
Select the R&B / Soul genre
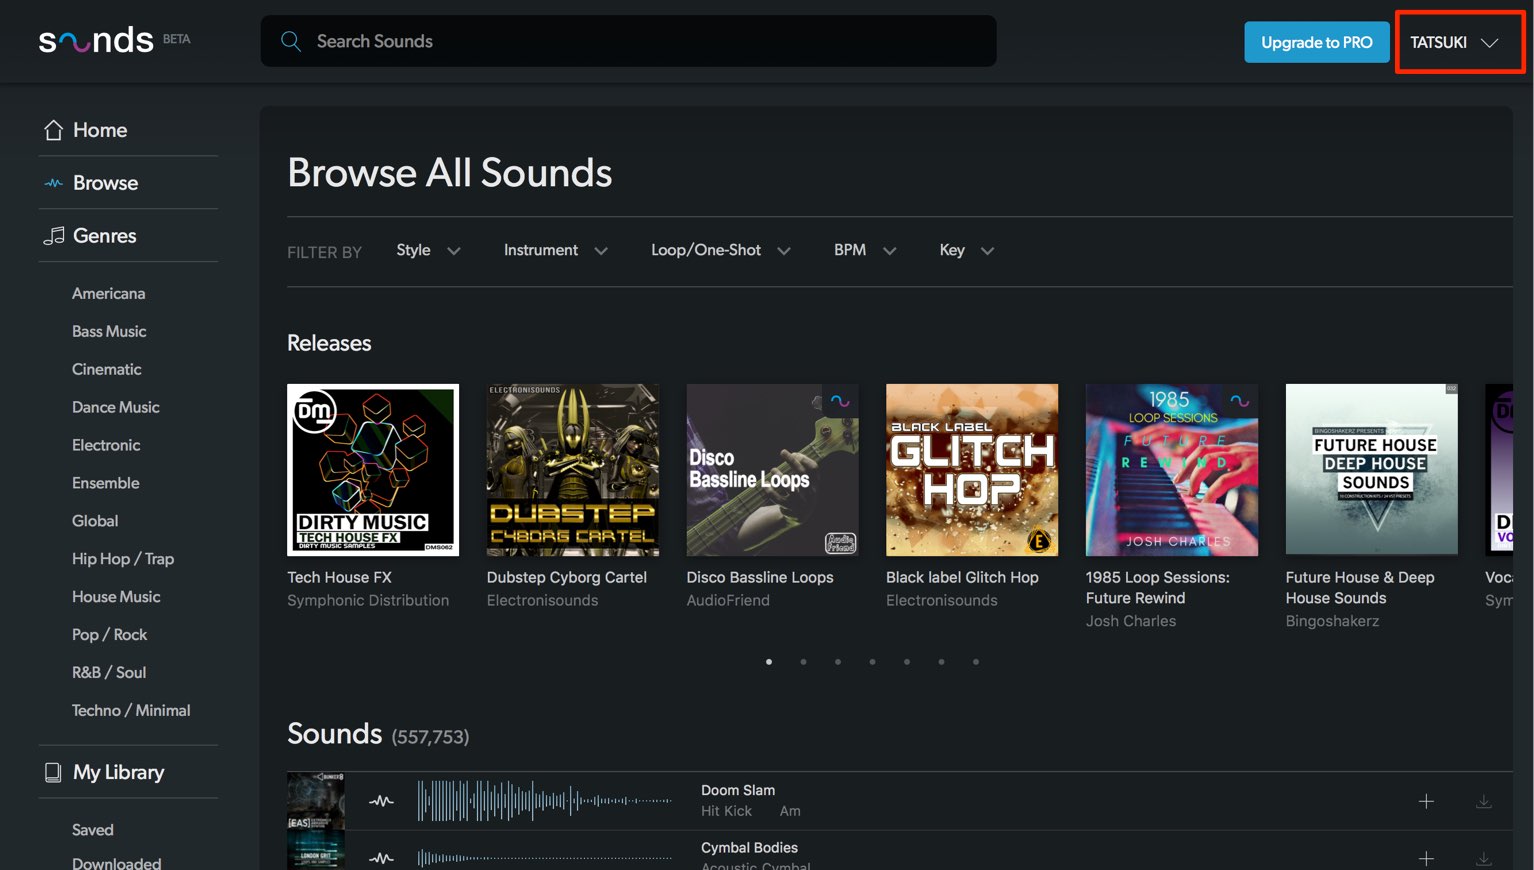109,673
